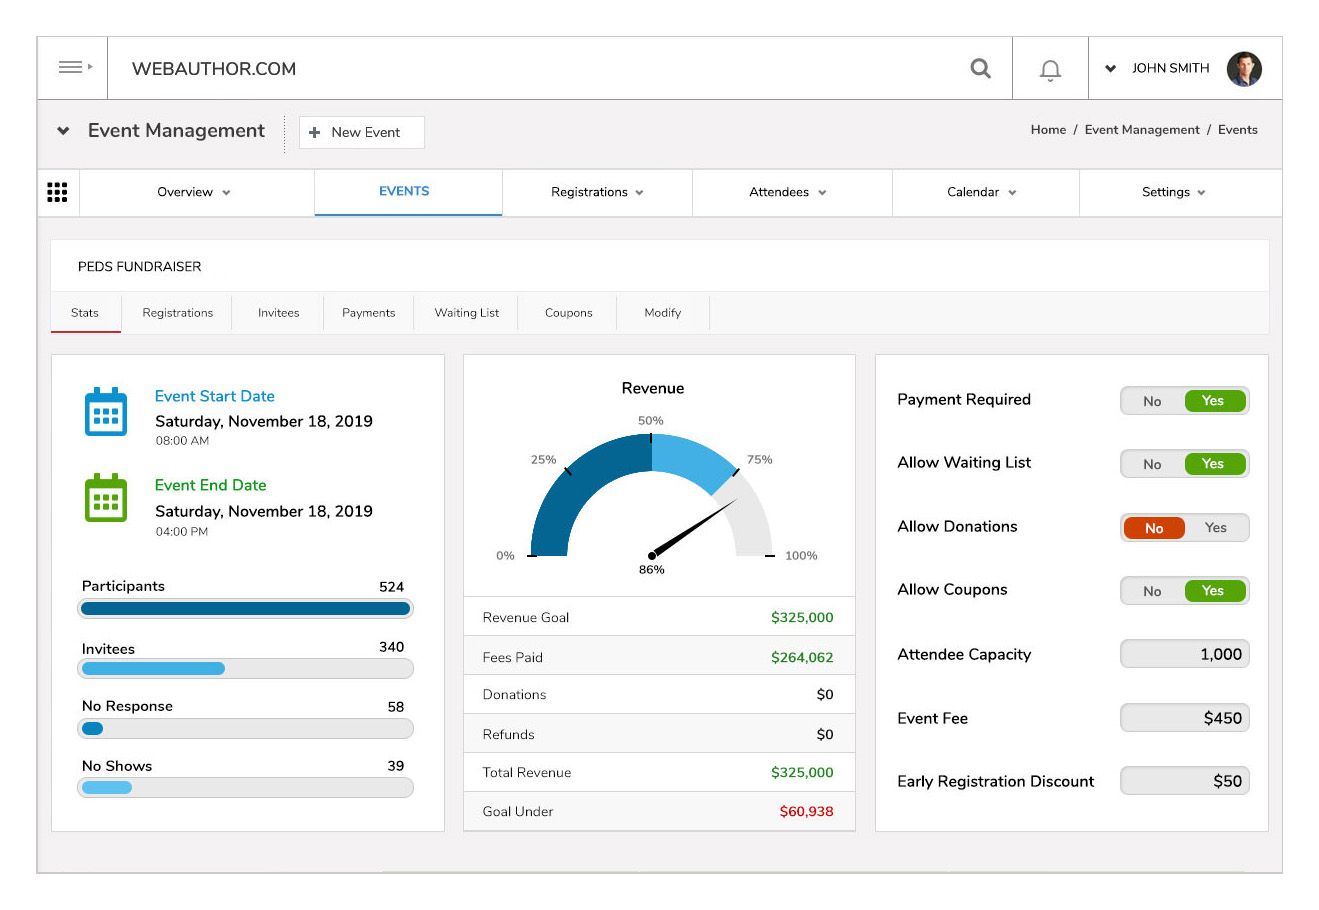Toggle the Payment Required switch
The width and height of the screenshot is (1319, 910).
(x=1184, y=401)
